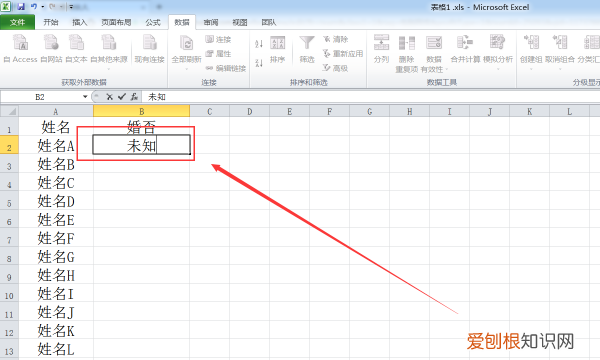This screenshot has width=600, height=360.
Task: Expand the Name Box dropdown
Action: [x=85, y=97]
